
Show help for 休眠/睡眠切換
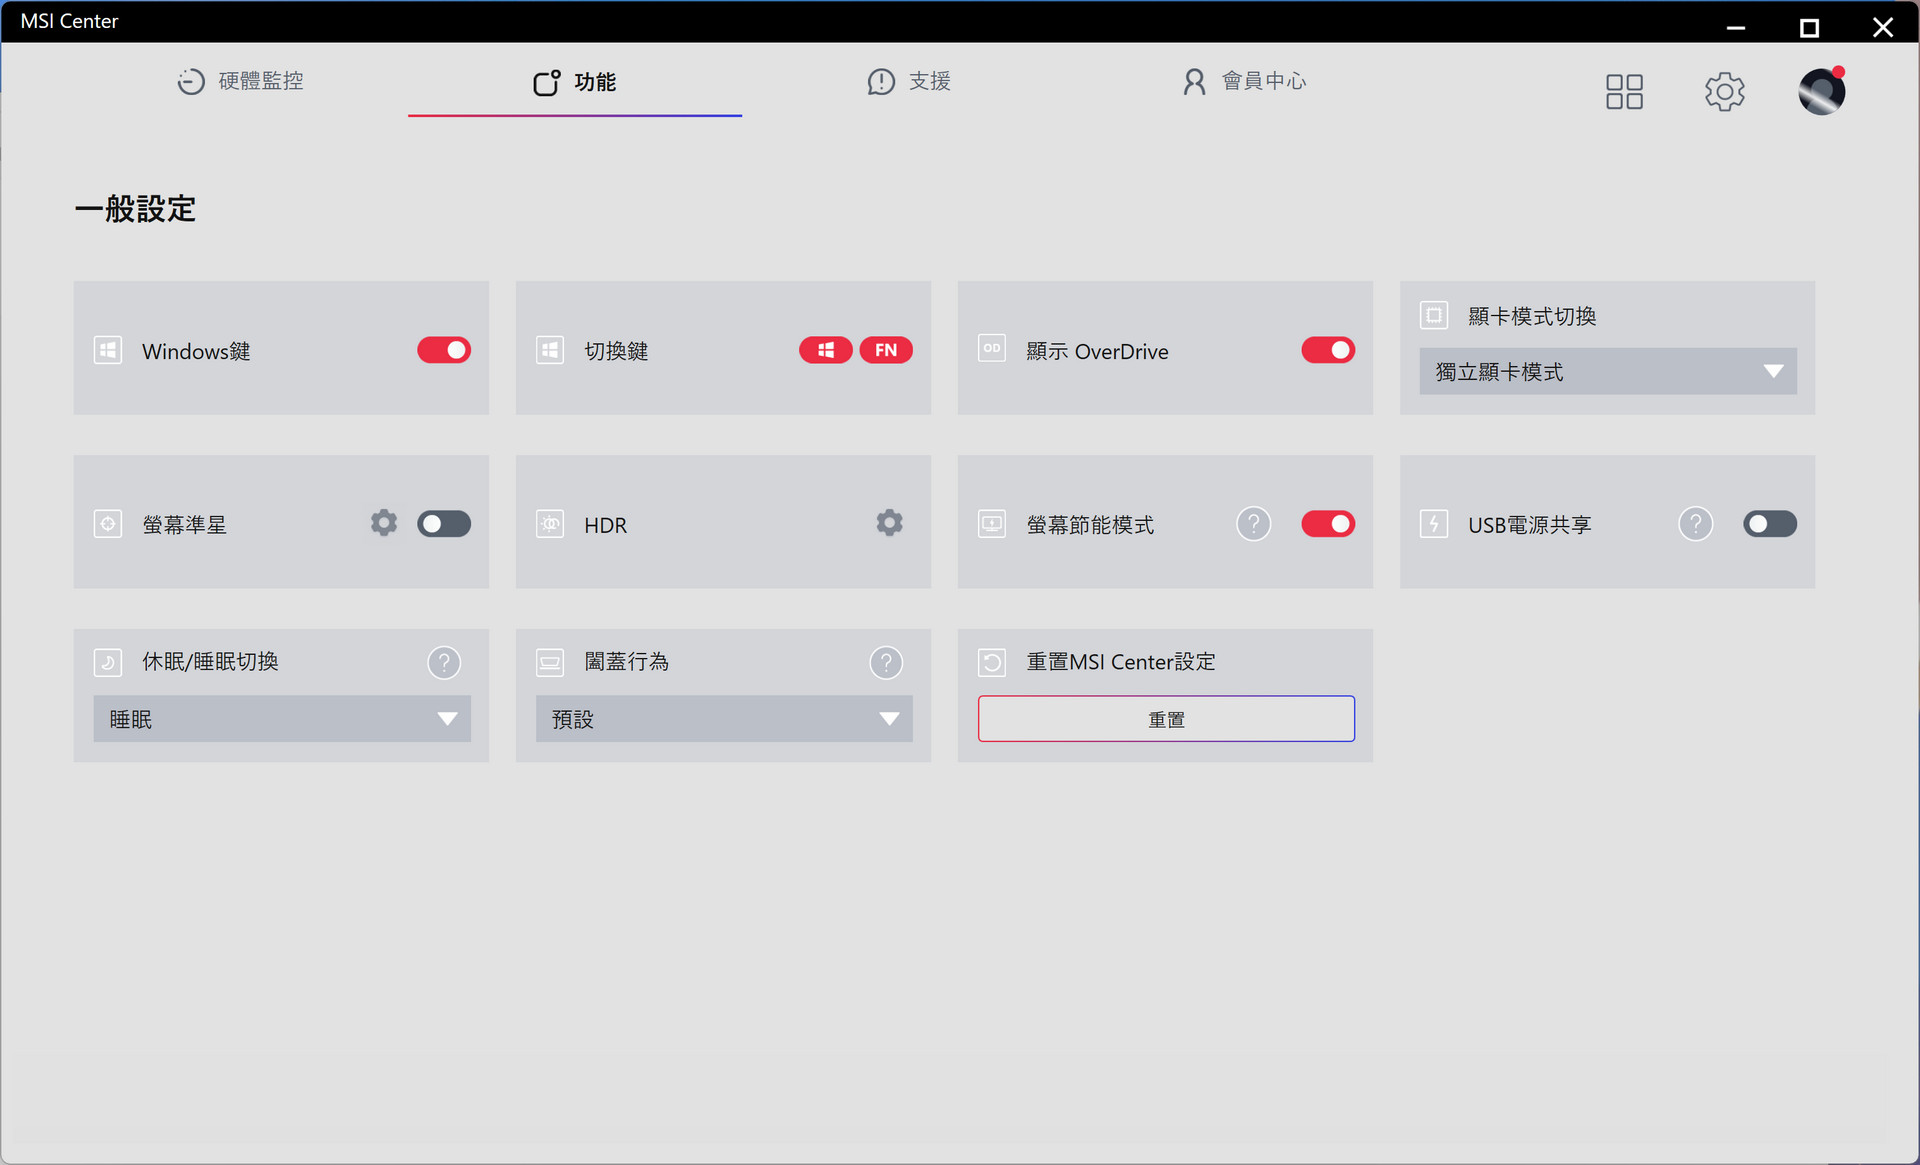point(444,662)
